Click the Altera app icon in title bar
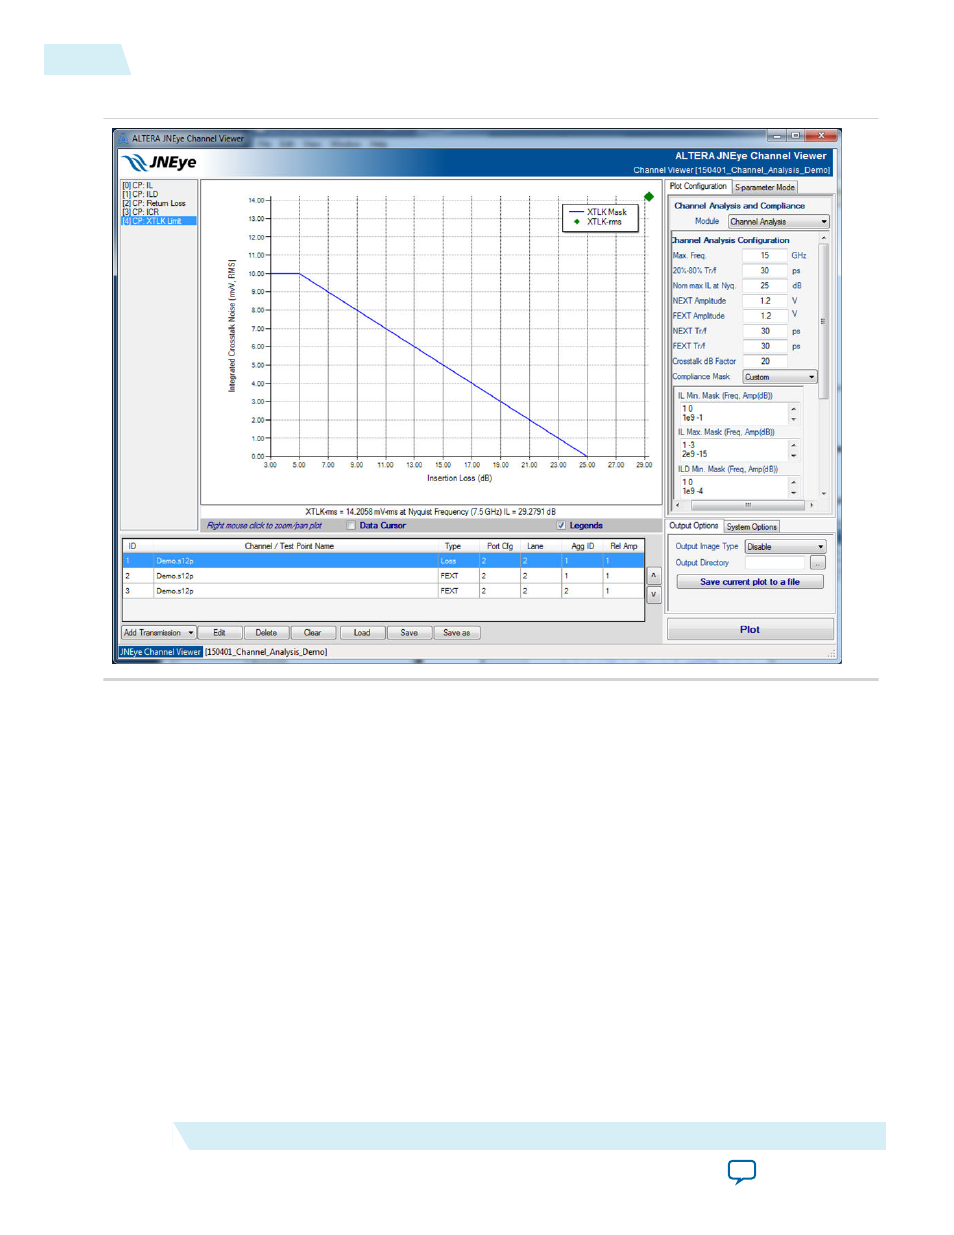This screenshot has width=954, height=1235. (x=123, y=139)
